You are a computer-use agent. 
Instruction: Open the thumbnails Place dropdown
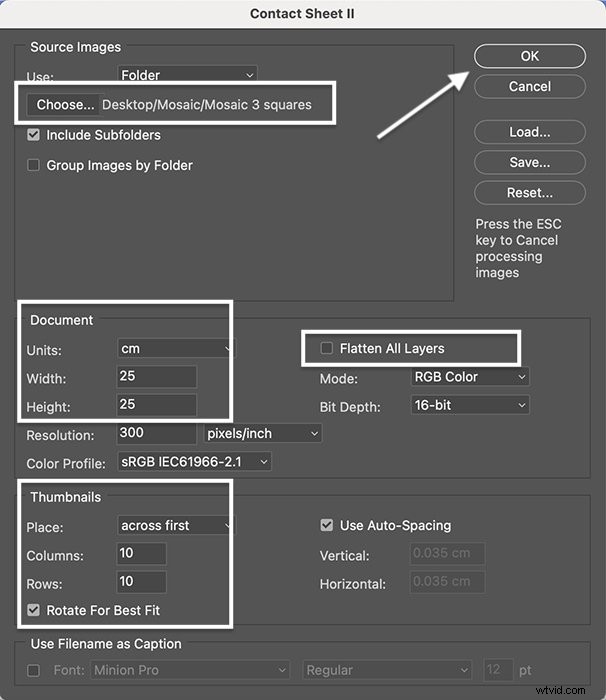[174, 525]
